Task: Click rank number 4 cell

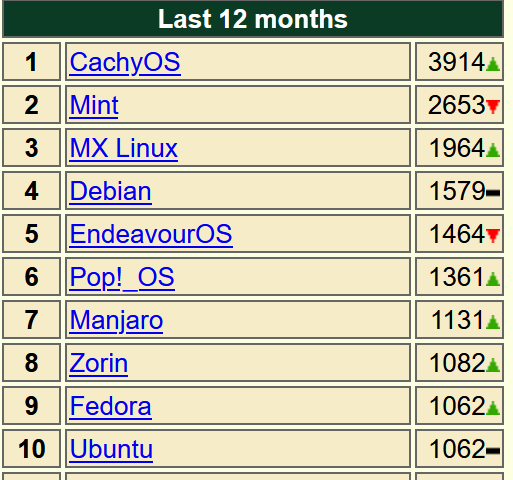Action: pos(31,191)
